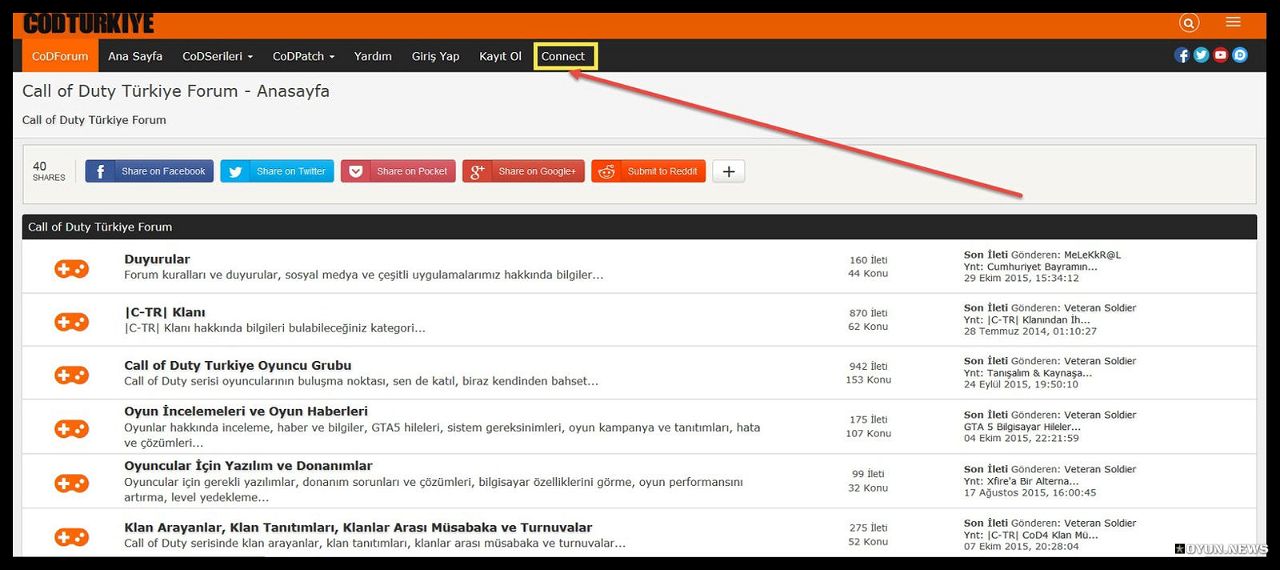Click Share on Google+ button
Viewport: 1280px width, 570px height.
pos(523,171)
